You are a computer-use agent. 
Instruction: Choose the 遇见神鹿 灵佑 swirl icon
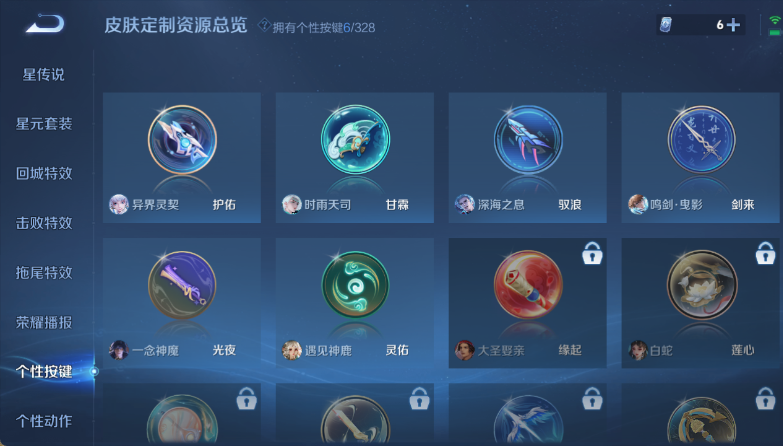click(355, 285)
